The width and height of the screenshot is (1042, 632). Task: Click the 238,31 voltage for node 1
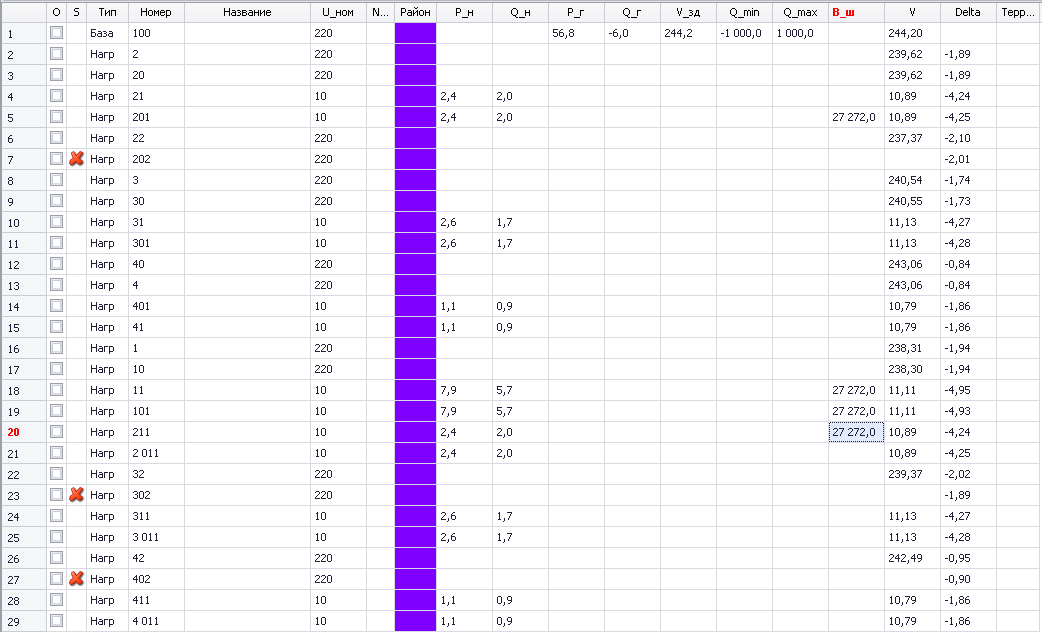[905, 348]
